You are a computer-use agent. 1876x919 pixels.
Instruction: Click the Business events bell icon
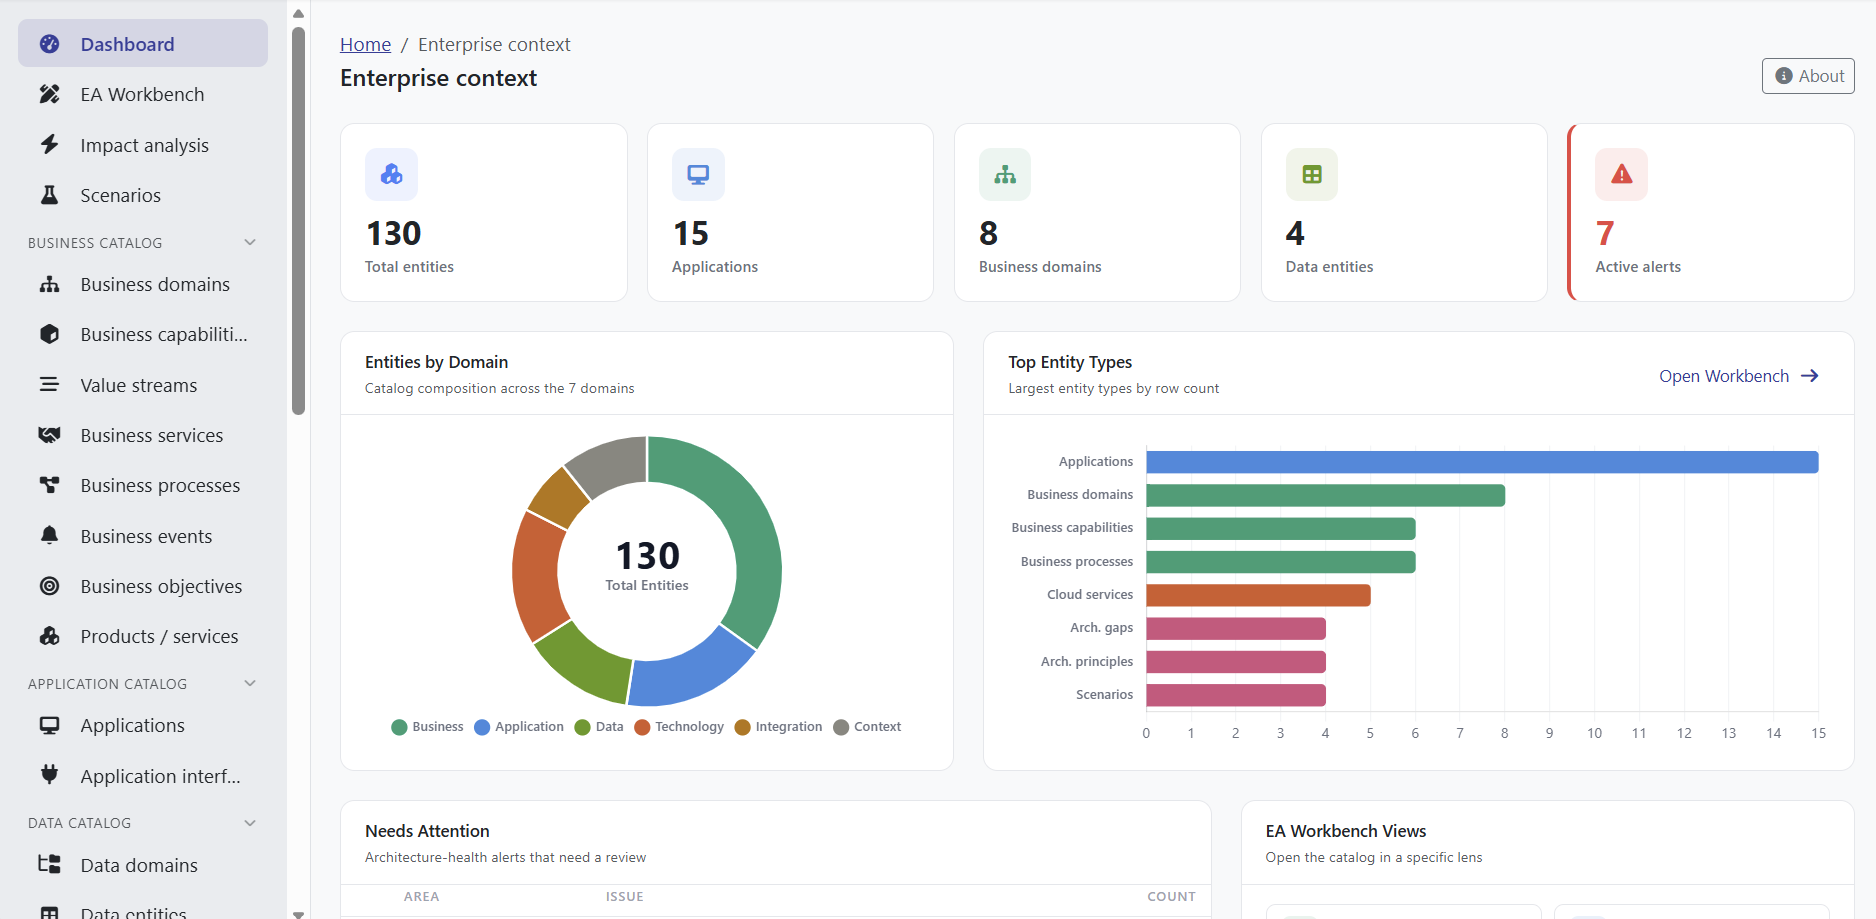click(49, 535)
